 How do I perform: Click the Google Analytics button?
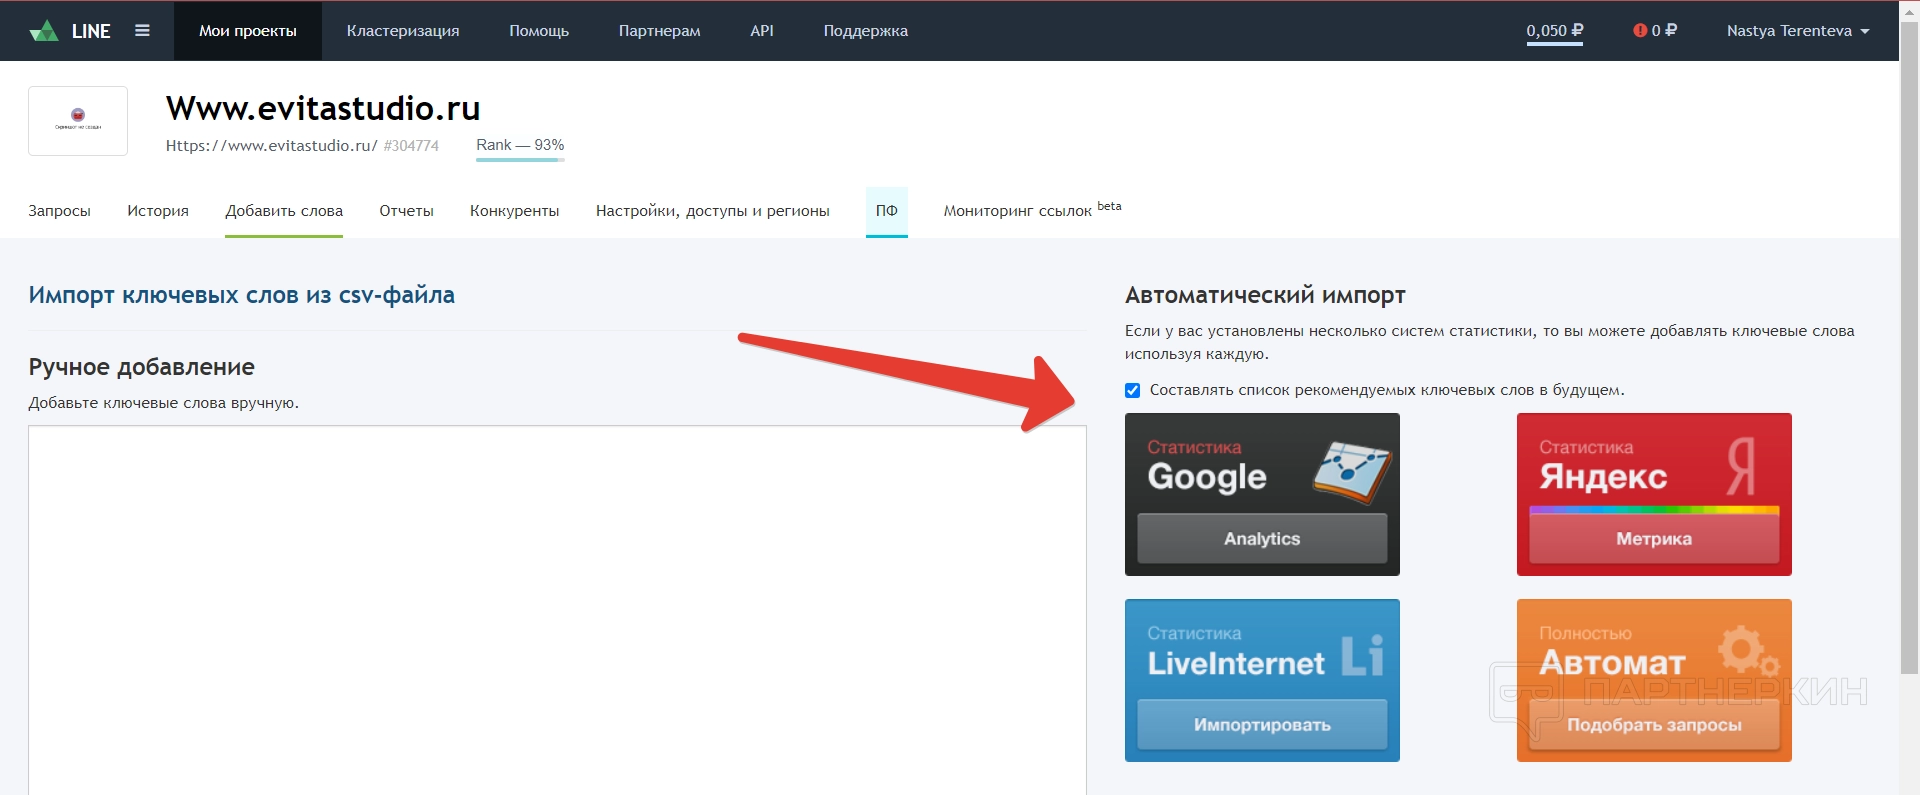point(1262,538)
